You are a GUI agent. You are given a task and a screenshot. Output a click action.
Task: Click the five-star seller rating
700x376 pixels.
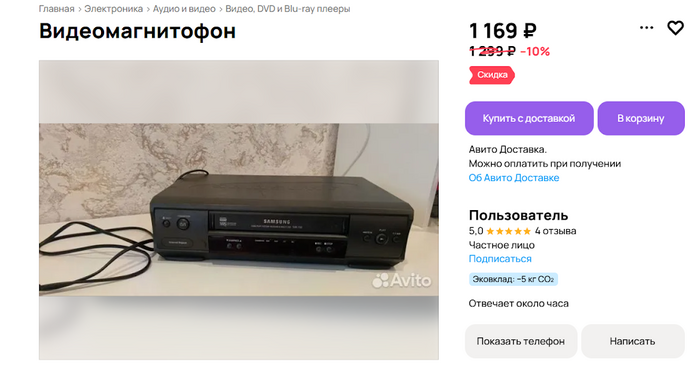[x=508, y=231]
